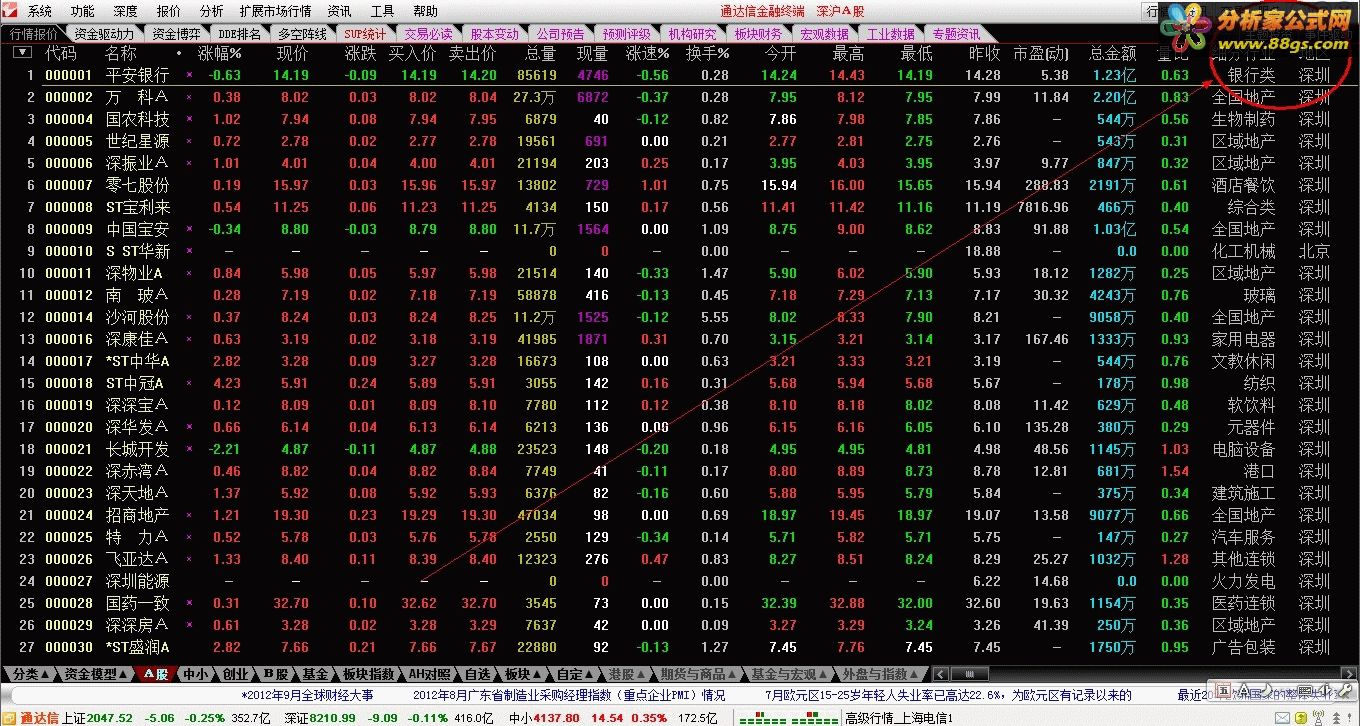Select the AH对照 bottom tab

point(429,674)
